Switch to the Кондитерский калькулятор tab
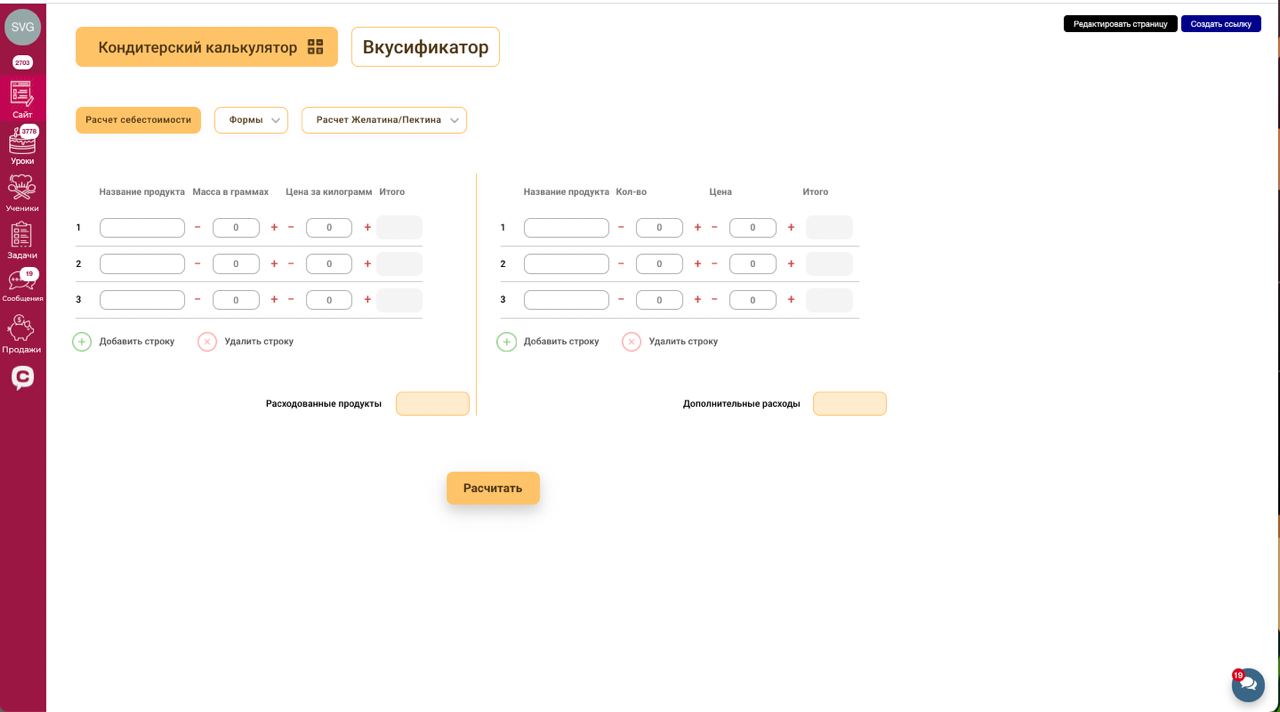This screenshot has width=1280, height=712. pos(207,47)
